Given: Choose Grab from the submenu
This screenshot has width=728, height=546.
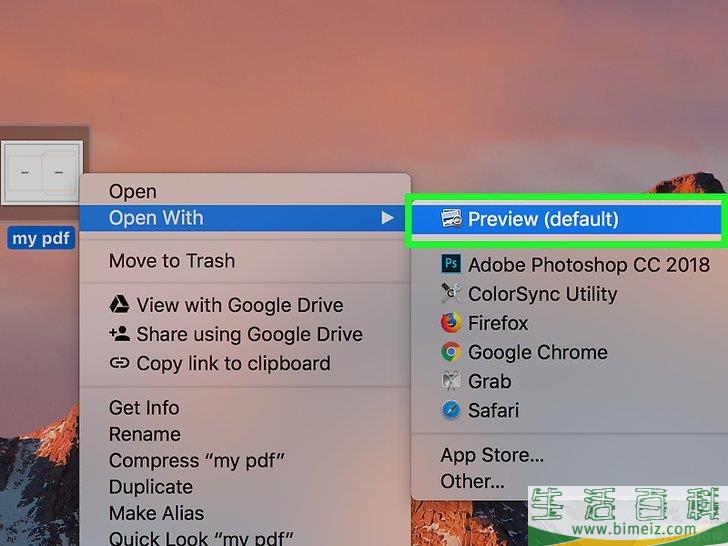Looking at the screenshot, I should 569,381.
